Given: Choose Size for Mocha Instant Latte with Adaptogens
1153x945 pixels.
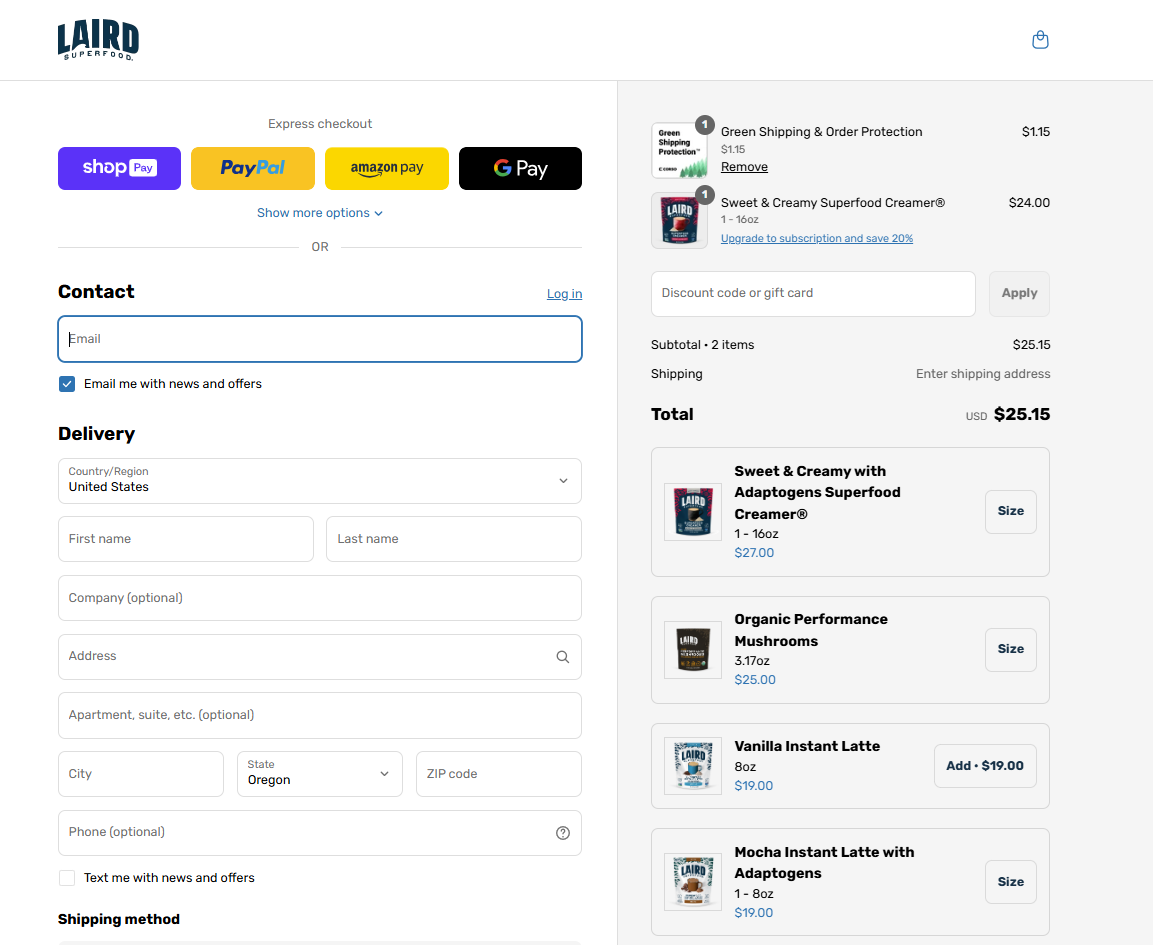Looking at the screenshot, I should point(1010,882).
